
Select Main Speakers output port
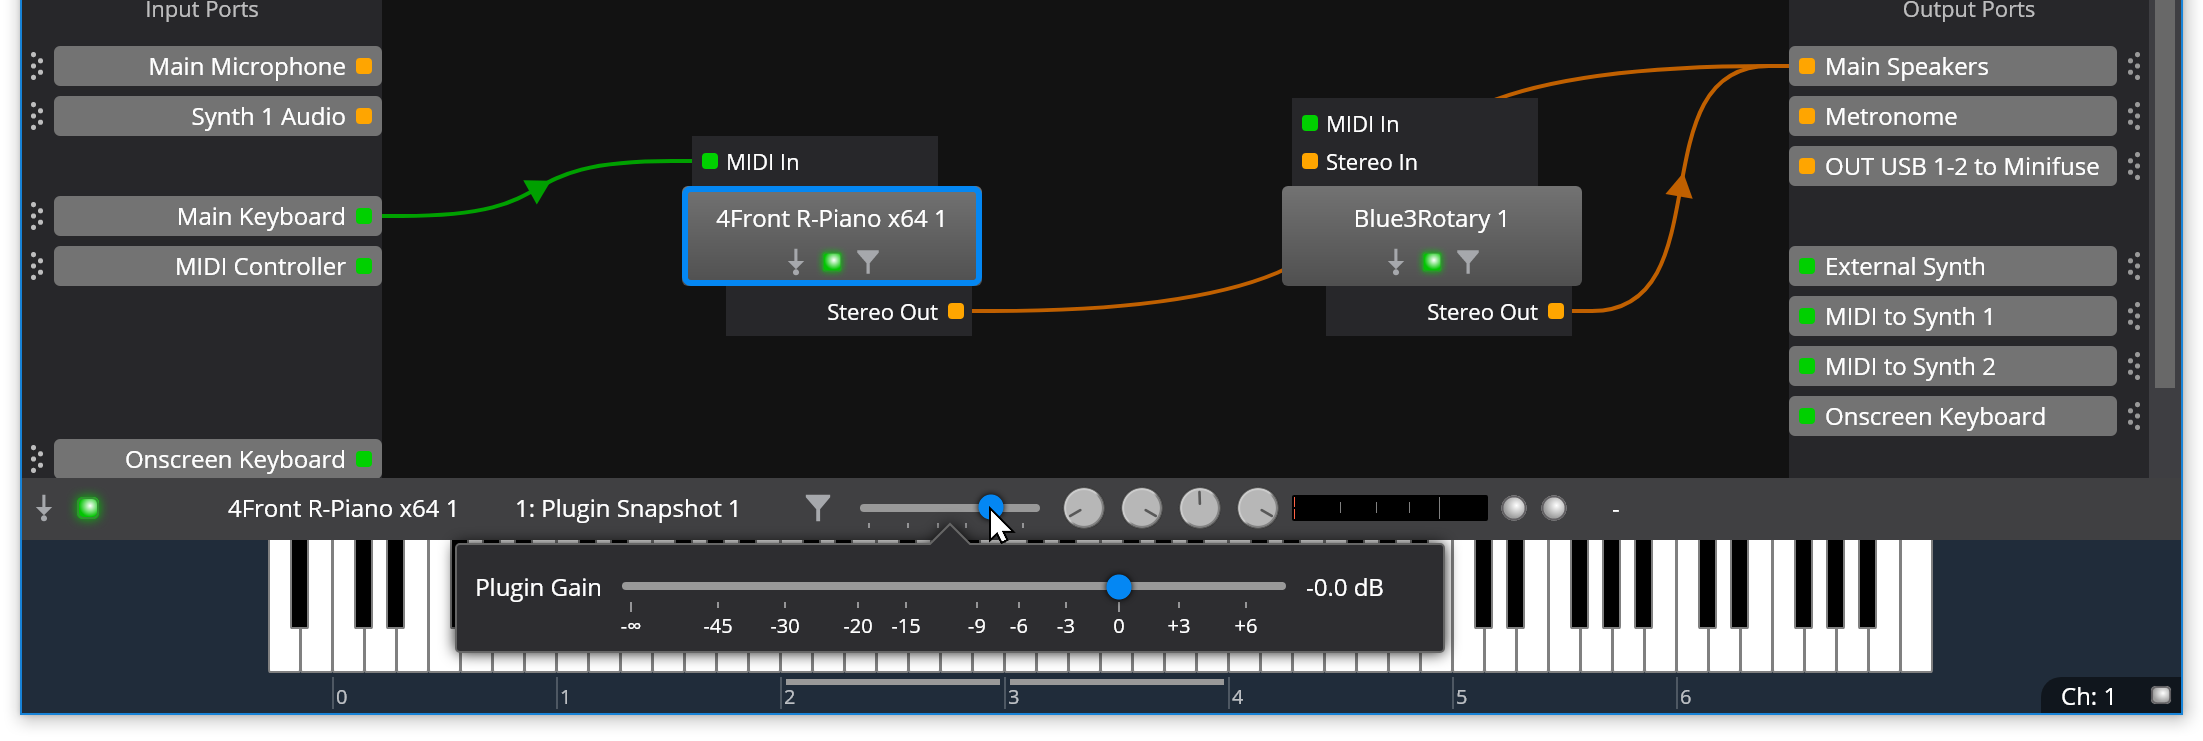coord(1953,66)
